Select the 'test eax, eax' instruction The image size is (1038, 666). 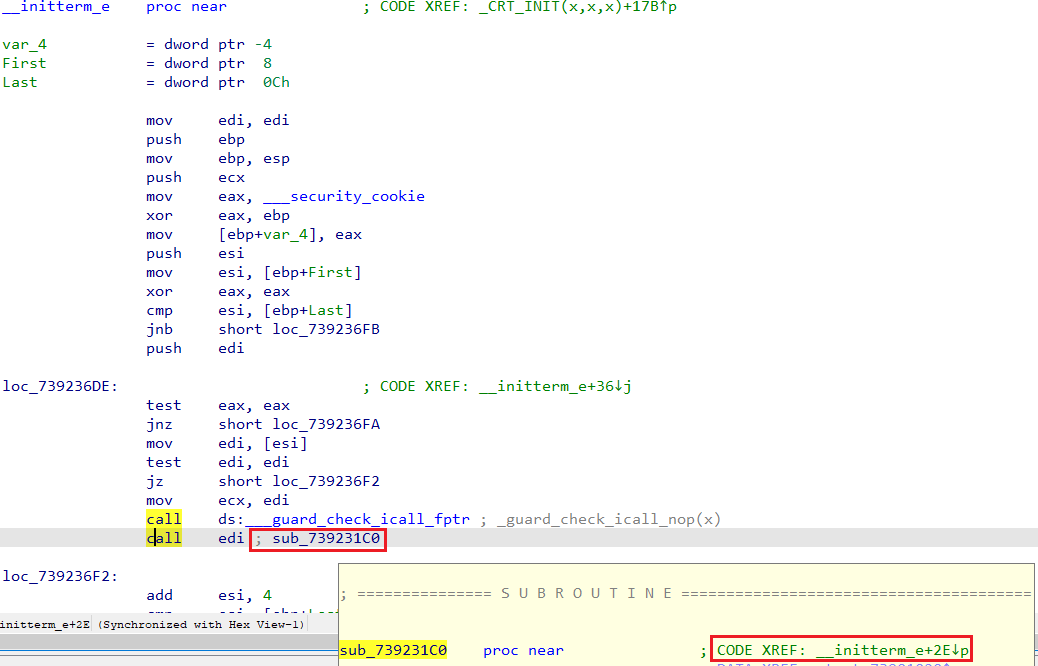[217, 406]
